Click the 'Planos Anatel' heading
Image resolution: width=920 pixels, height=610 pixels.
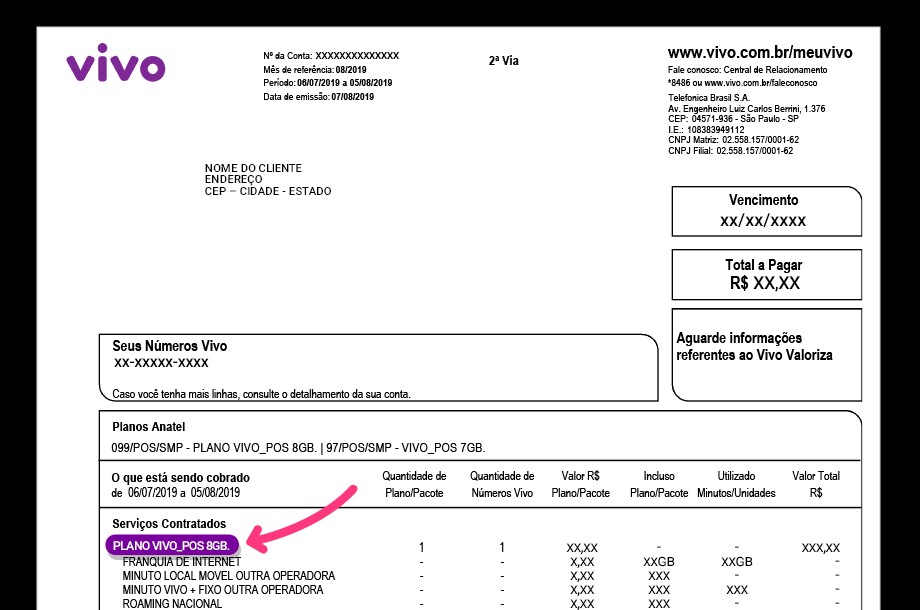[148, 427]
